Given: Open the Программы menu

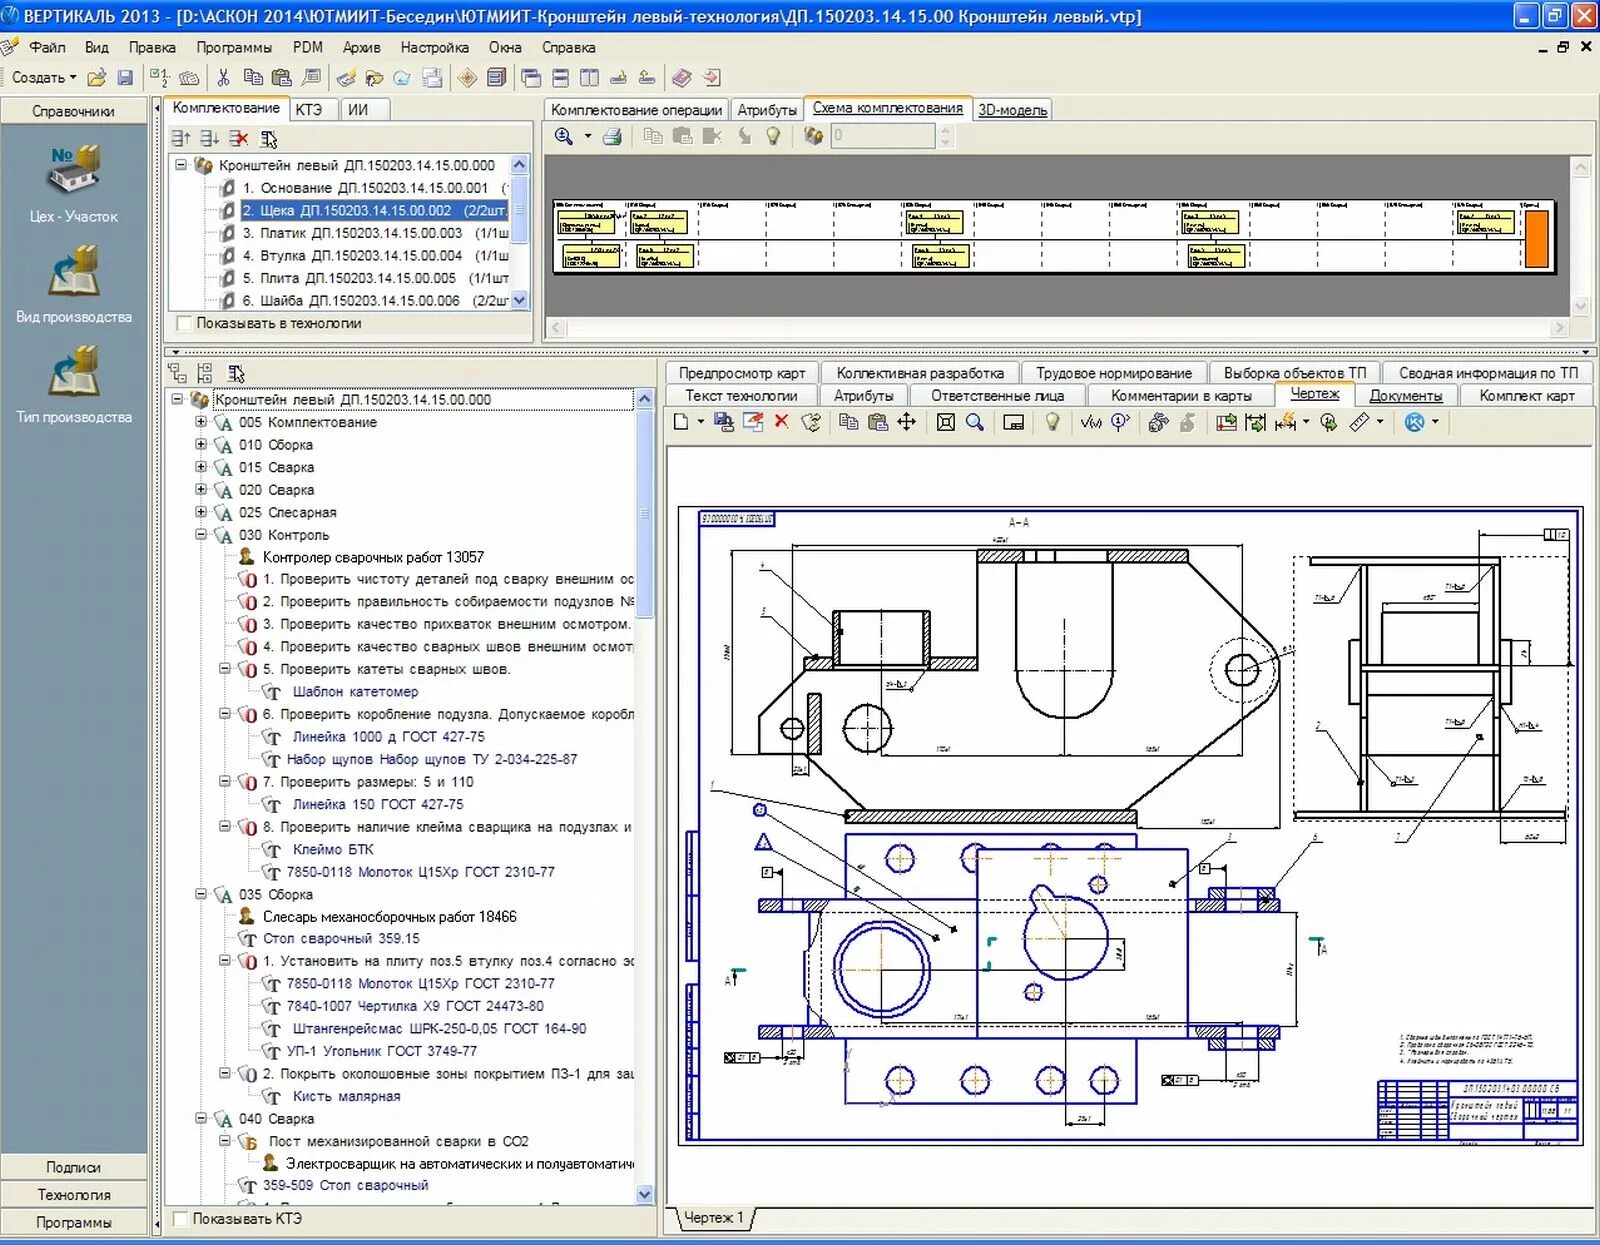Looking at the screenshot, I should (234, 47).
